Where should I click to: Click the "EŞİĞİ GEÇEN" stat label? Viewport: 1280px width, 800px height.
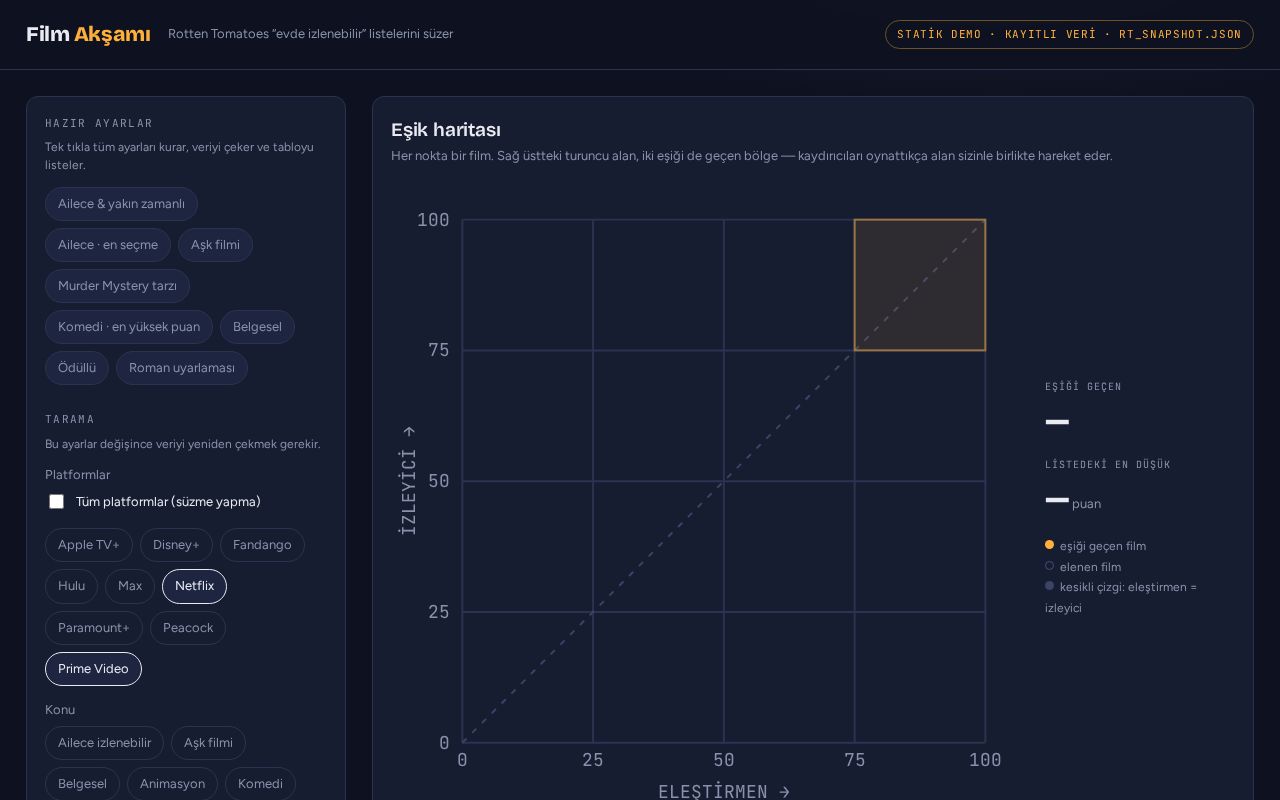pos(1083,386)
